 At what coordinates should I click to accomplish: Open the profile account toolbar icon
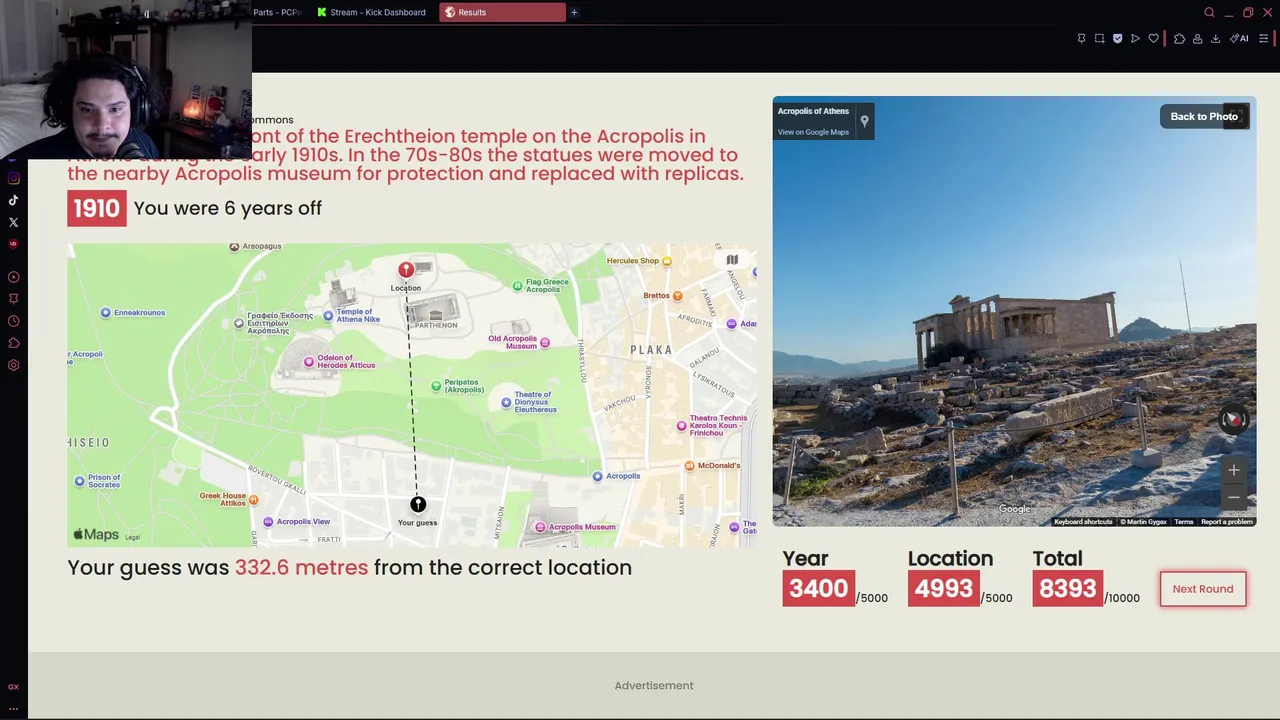tap(1197, 39)
